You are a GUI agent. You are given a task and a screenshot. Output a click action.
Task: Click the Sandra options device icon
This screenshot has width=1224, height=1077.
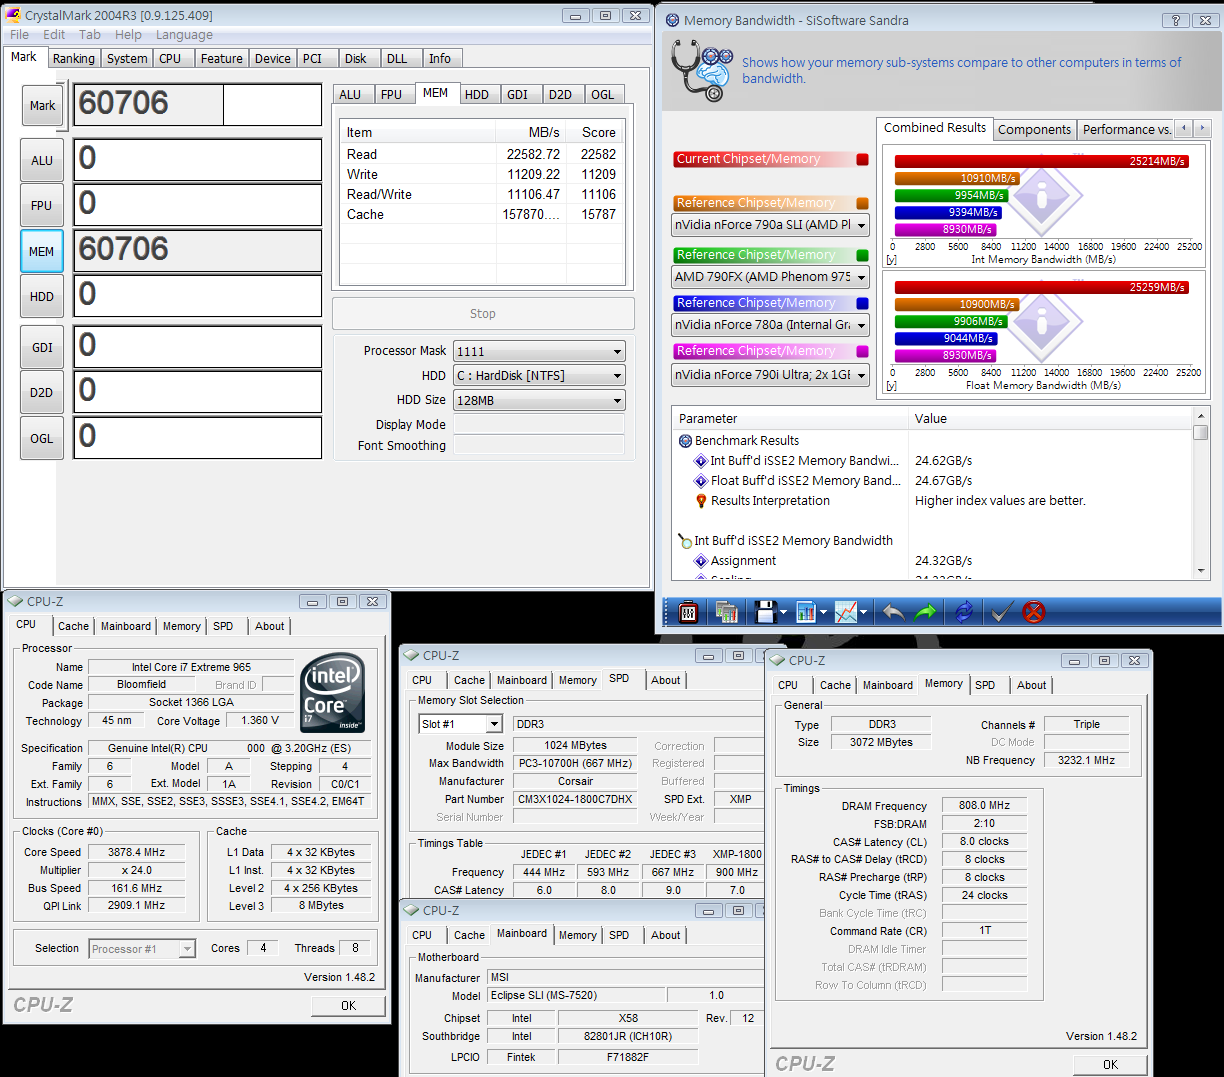(688, 612)
